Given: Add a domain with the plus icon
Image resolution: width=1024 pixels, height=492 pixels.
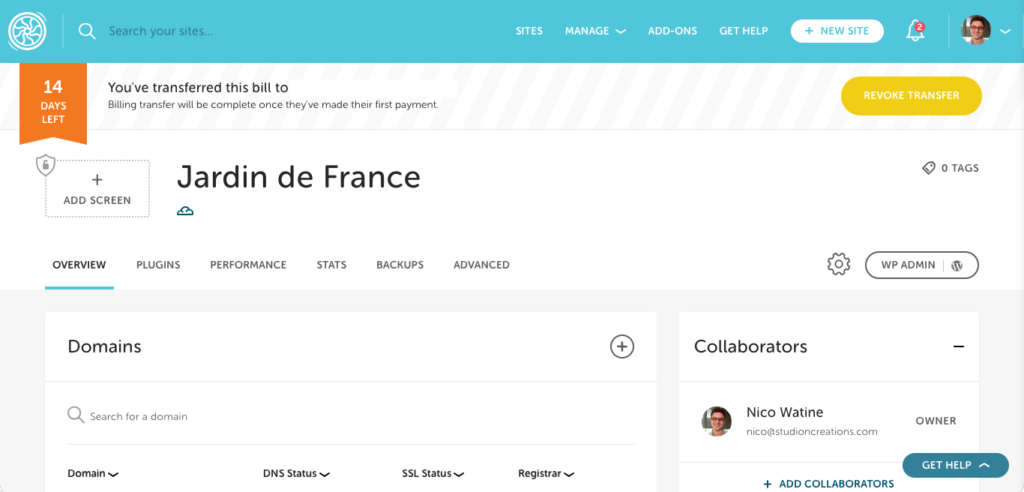Looking at the screenshot, I should (622, 346).
